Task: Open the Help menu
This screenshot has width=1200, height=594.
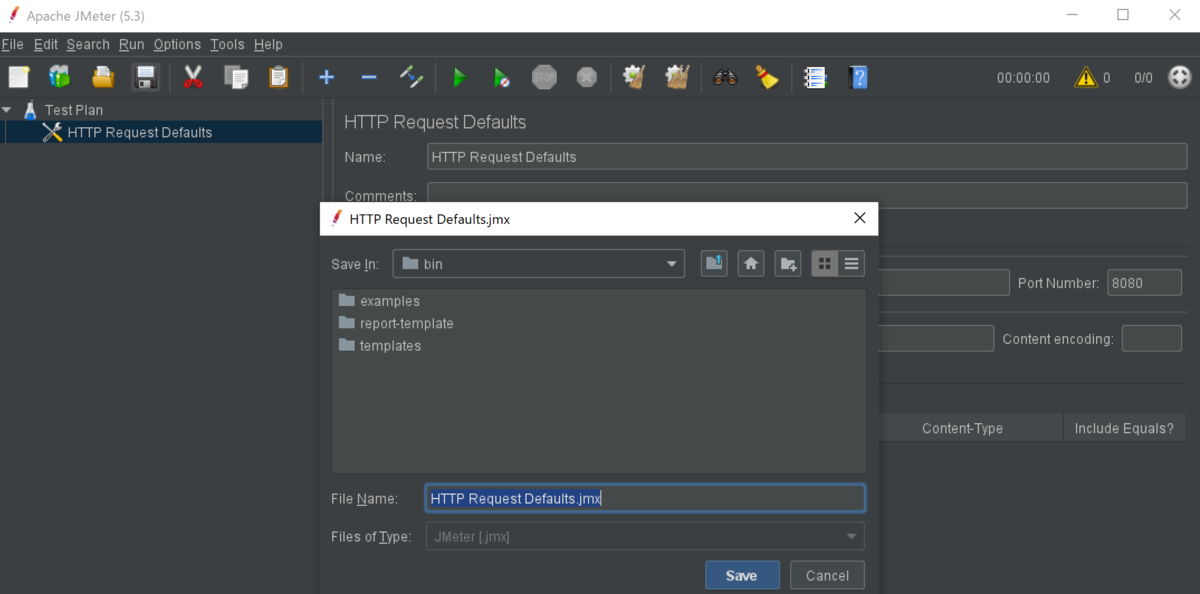Action: click(268, 44)
